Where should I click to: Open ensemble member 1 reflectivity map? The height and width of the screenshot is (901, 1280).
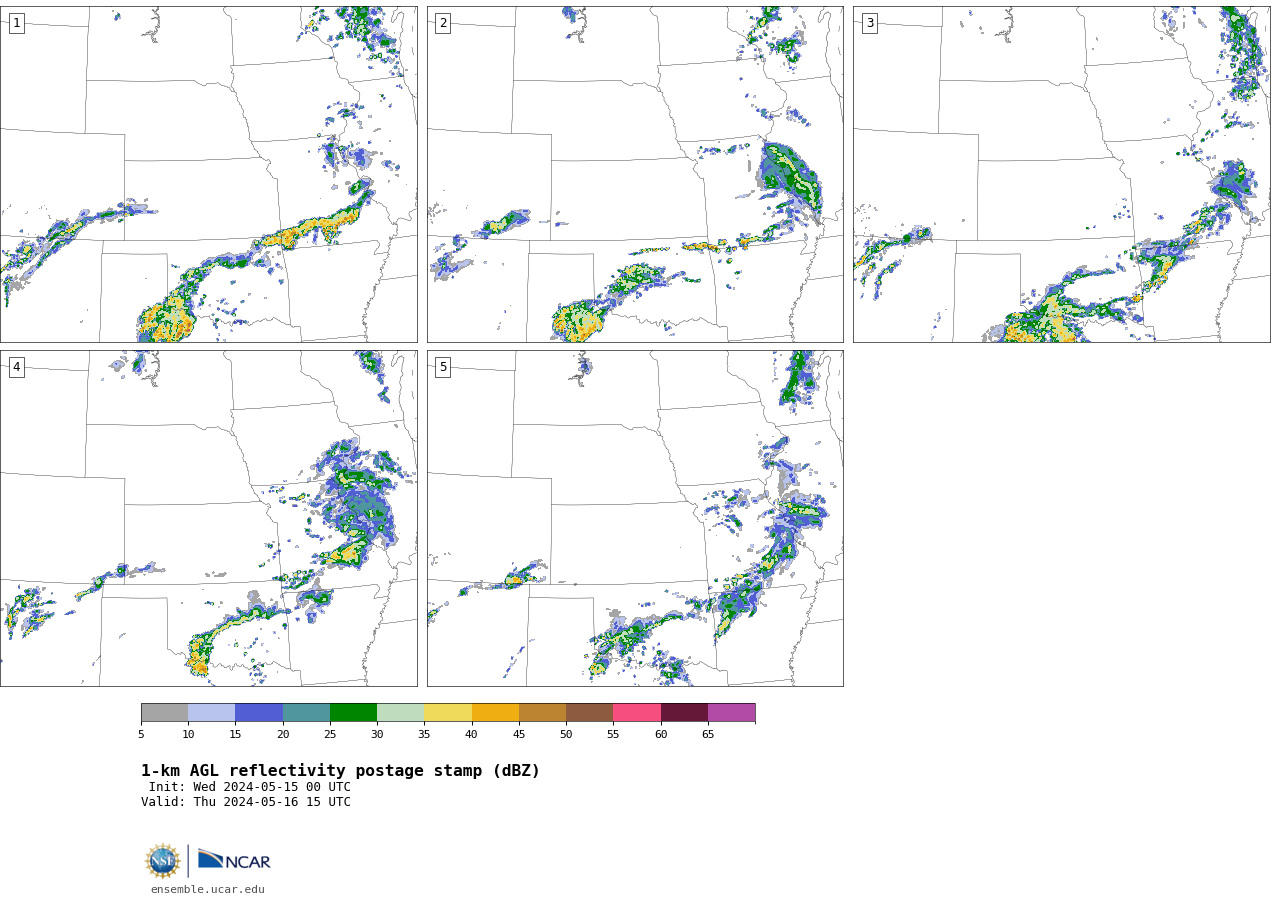[x=208, y=174]
